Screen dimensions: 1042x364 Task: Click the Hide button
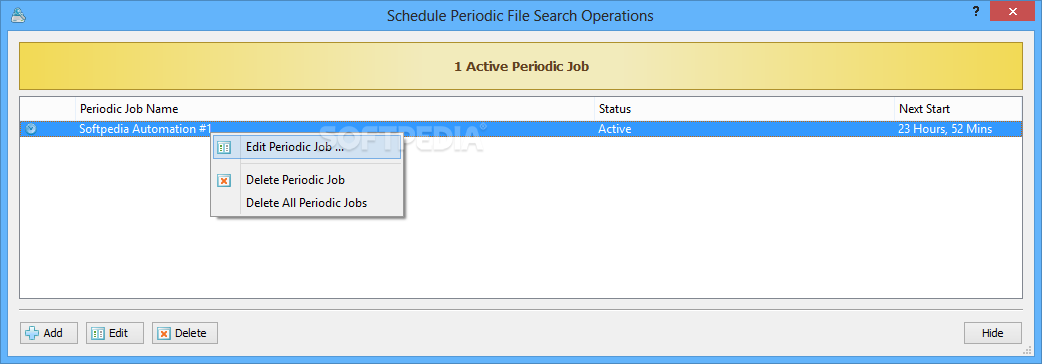pyautogui.click(x=993, y=333)
